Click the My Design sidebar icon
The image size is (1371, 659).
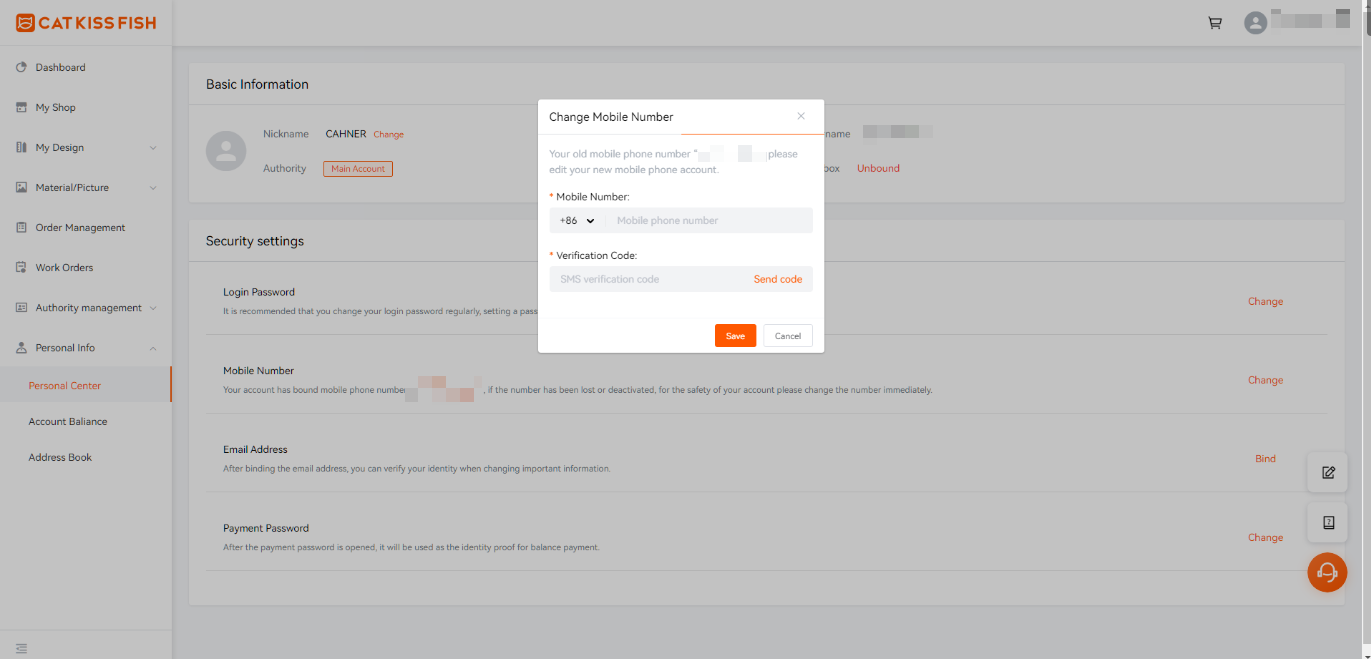[21, 147]
